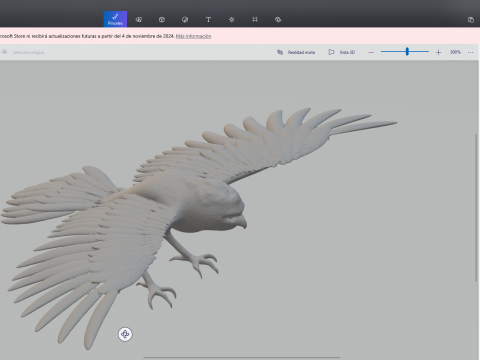Activate Selección mágica tool
Screen dimensions: 480x360
pyautogui.click(x=23, y=52)
